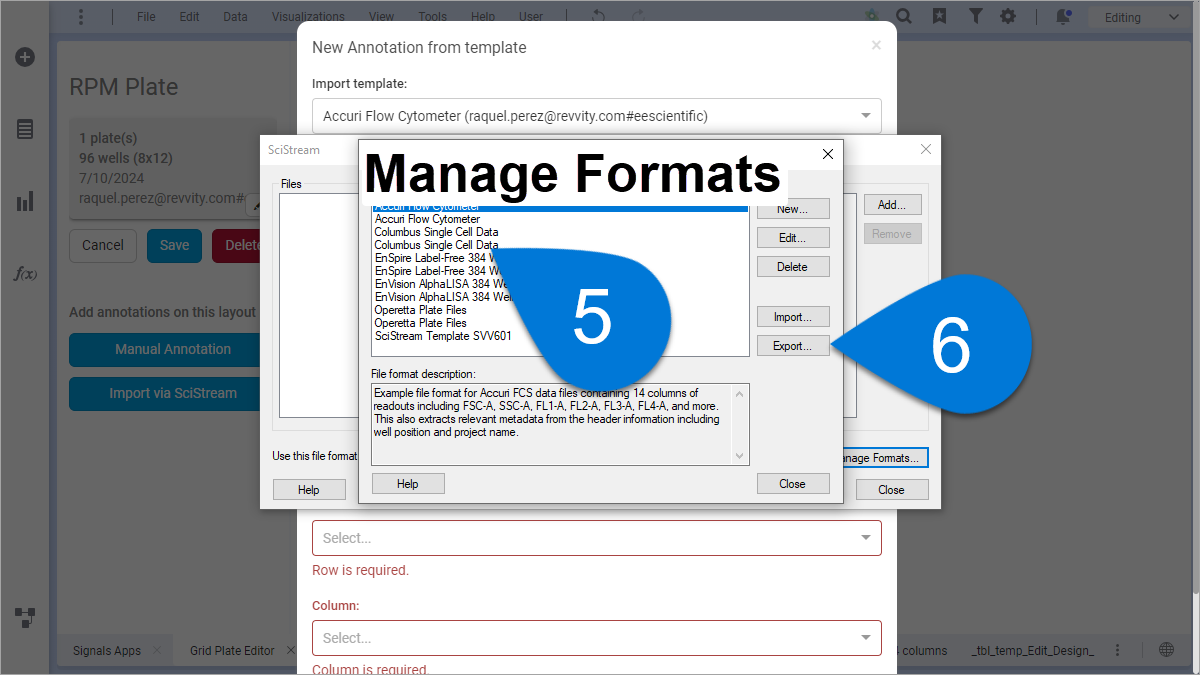Click Save in RPM Plate panel
This screenshot has width=1200, height=675.
(x=175, y=245)
